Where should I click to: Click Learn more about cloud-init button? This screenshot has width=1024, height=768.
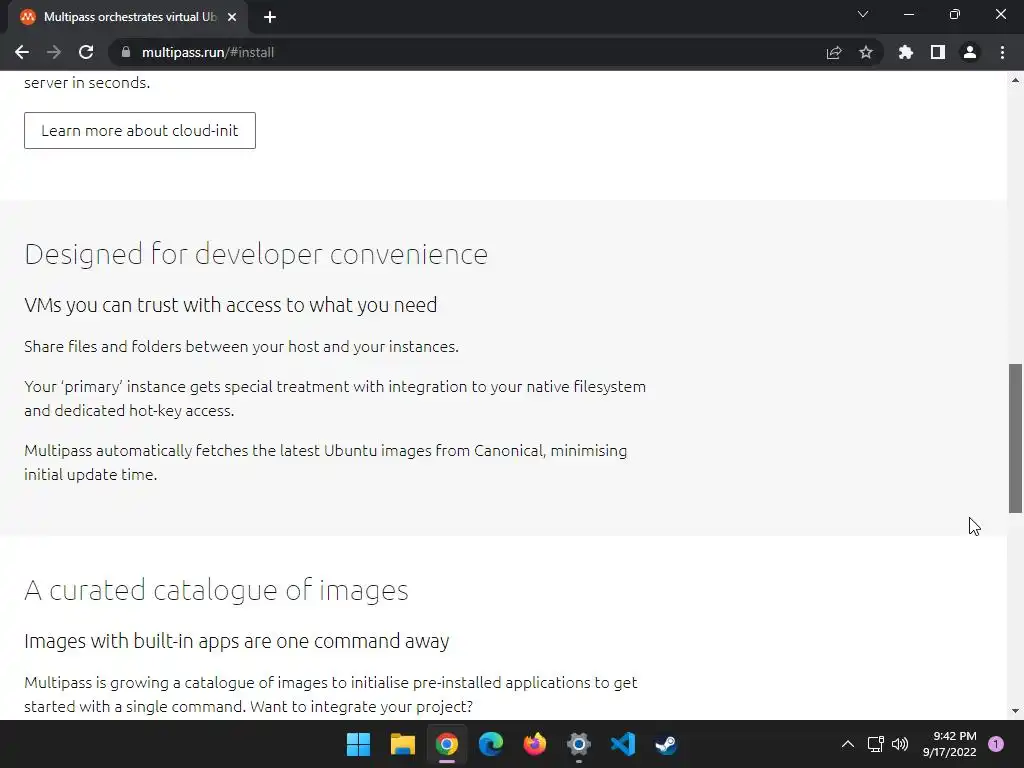tap(140, 131)
